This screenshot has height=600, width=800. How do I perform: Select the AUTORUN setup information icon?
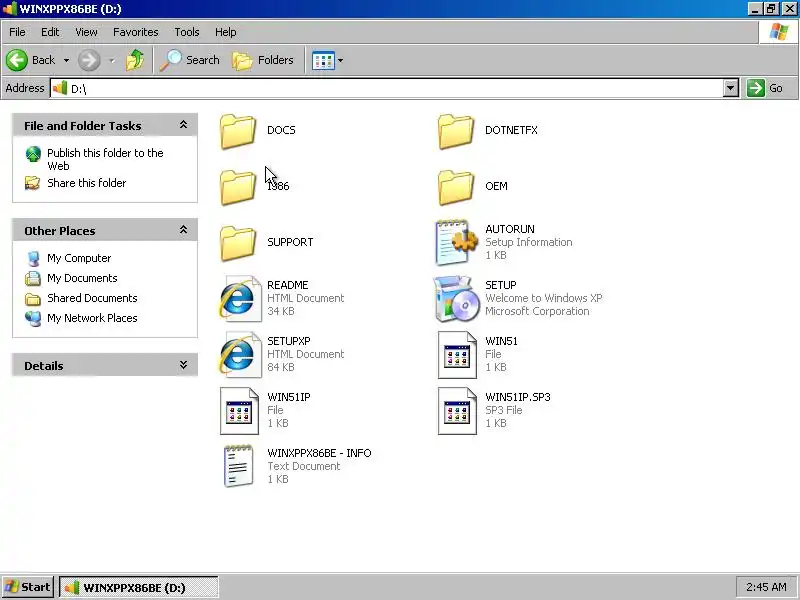click(457, 242)
